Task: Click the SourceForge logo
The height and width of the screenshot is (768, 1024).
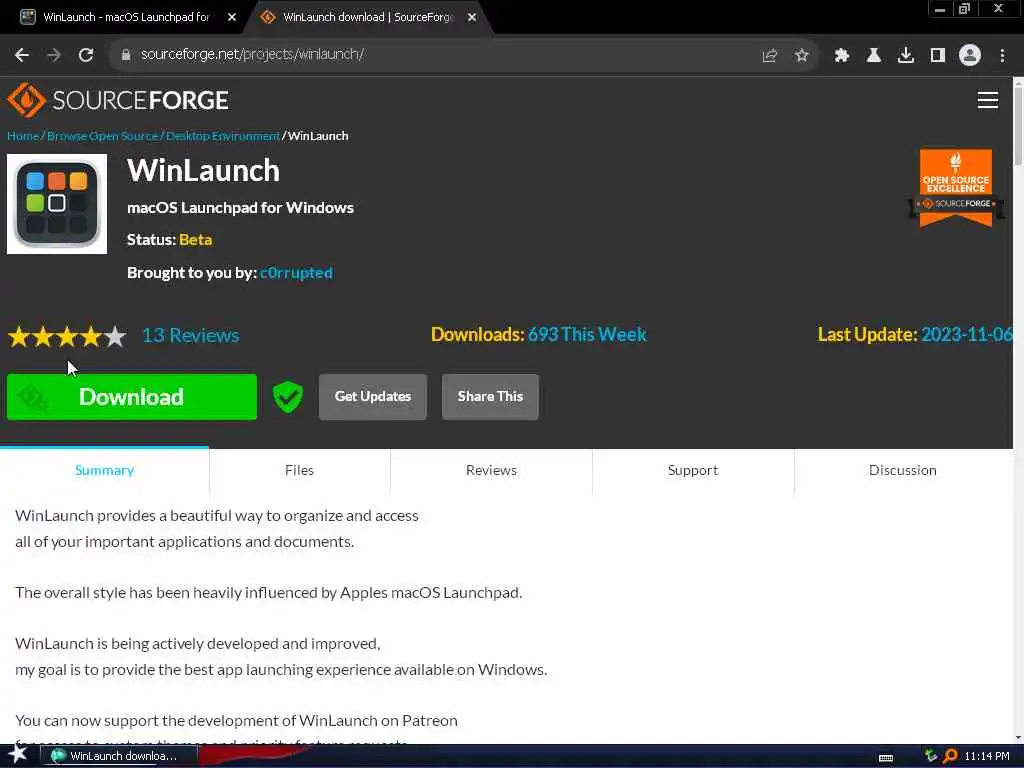Action: (118, 100)
